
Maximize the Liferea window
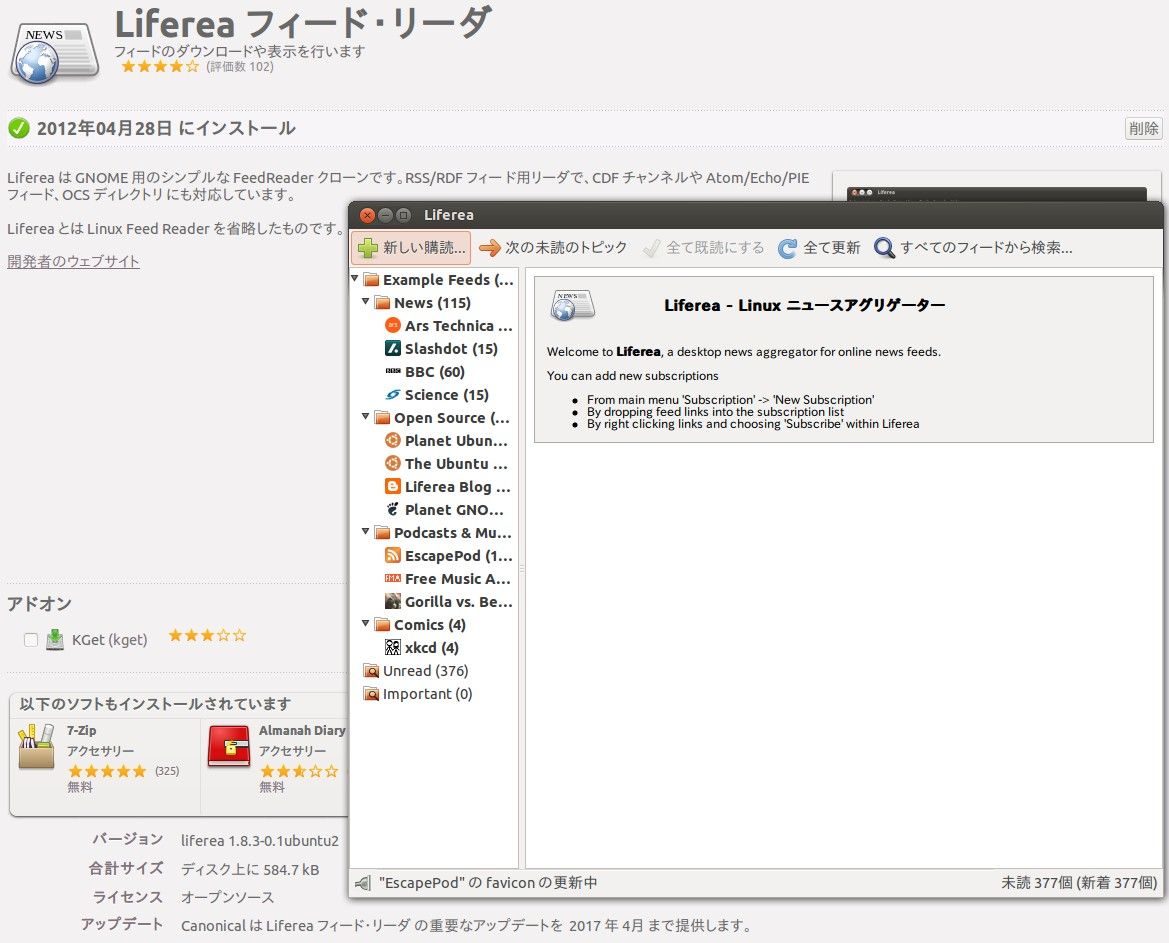pos(403,215)
